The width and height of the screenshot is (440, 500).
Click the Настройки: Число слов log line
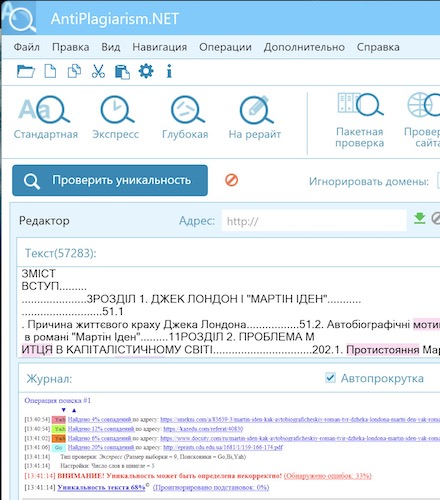point(107,466)
